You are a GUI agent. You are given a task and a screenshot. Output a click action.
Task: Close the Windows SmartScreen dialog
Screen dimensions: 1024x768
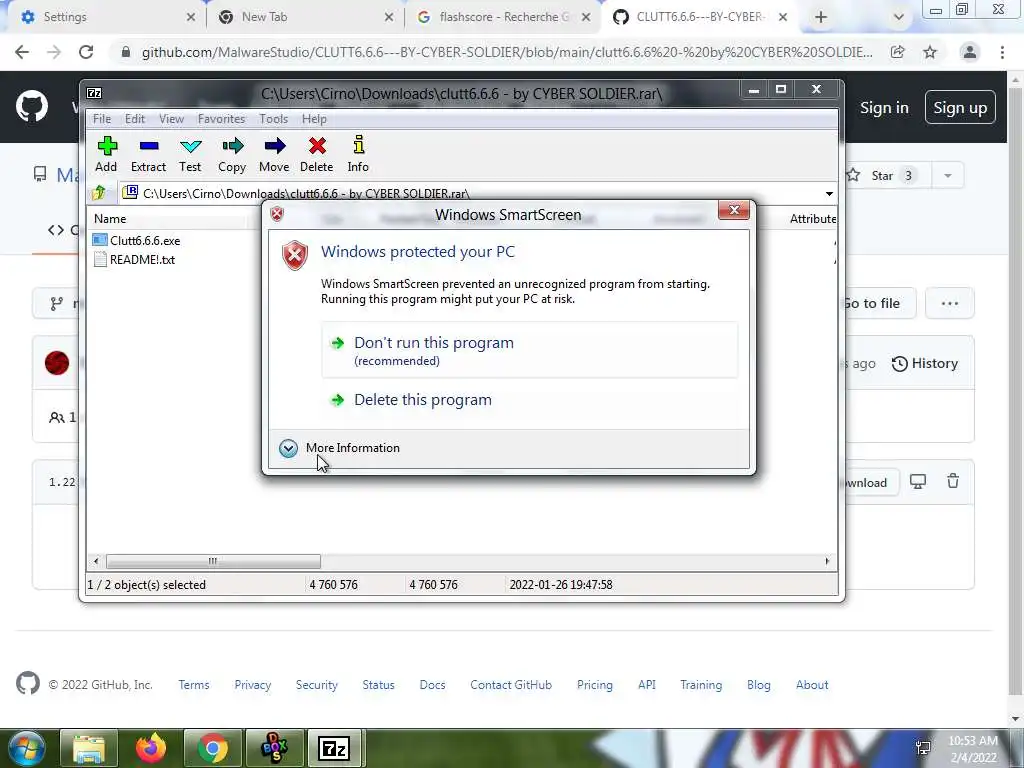733,210
